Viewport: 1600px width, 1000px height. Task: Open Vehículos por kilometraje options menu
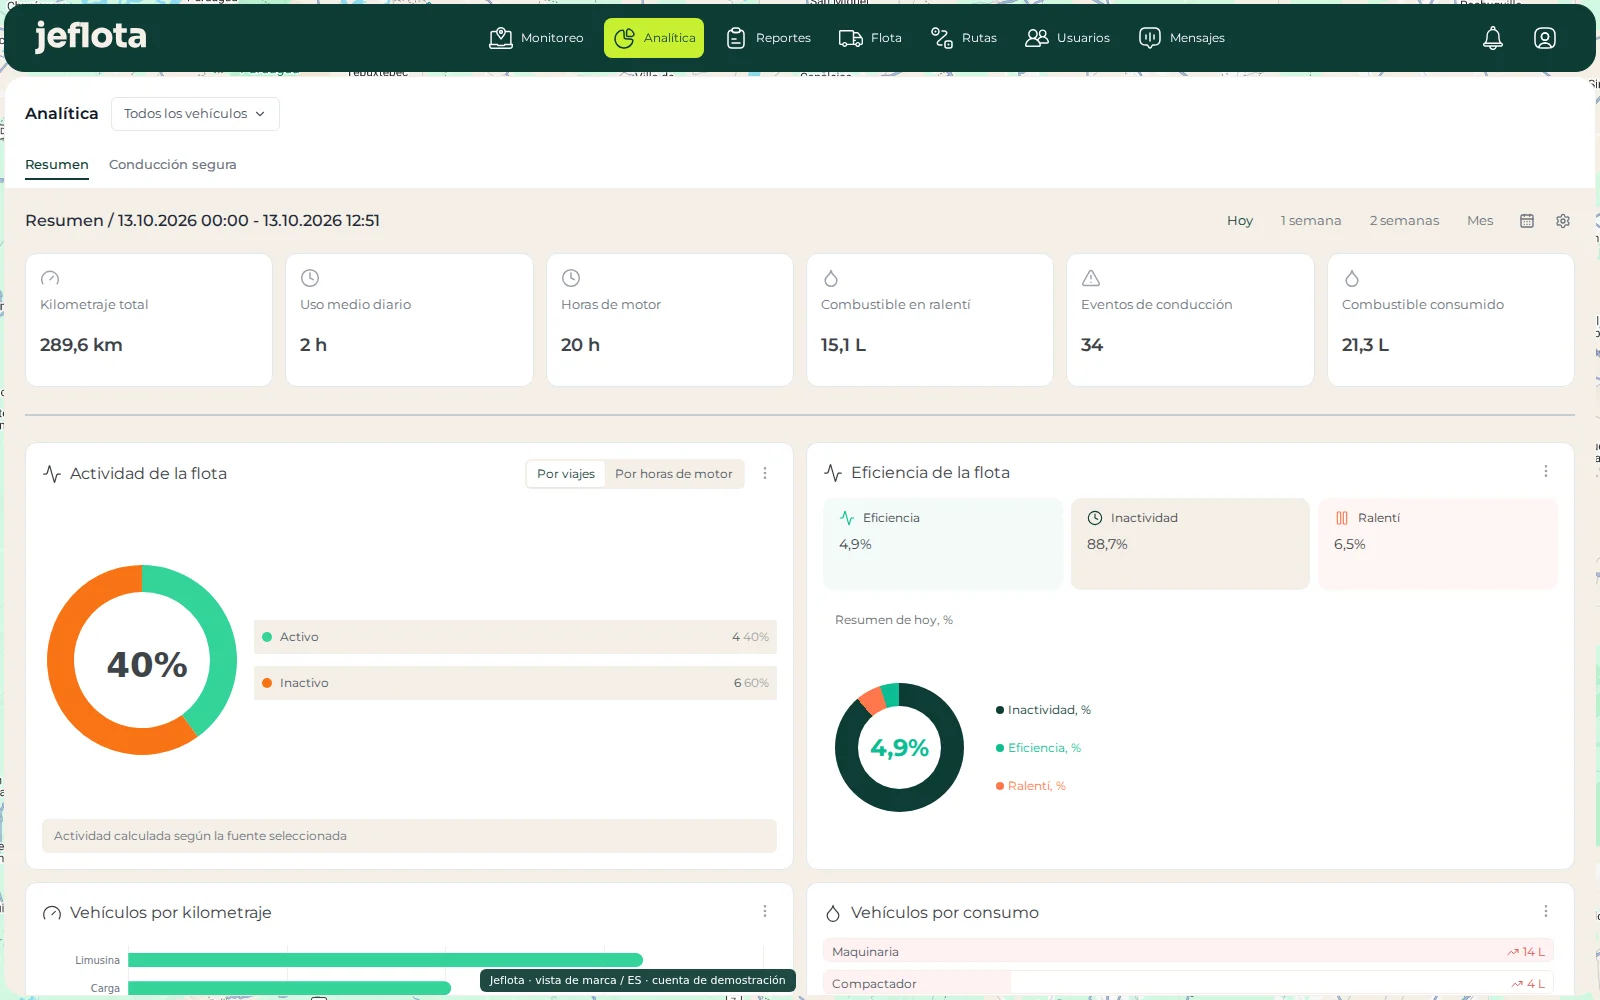[x=765, y=911]
